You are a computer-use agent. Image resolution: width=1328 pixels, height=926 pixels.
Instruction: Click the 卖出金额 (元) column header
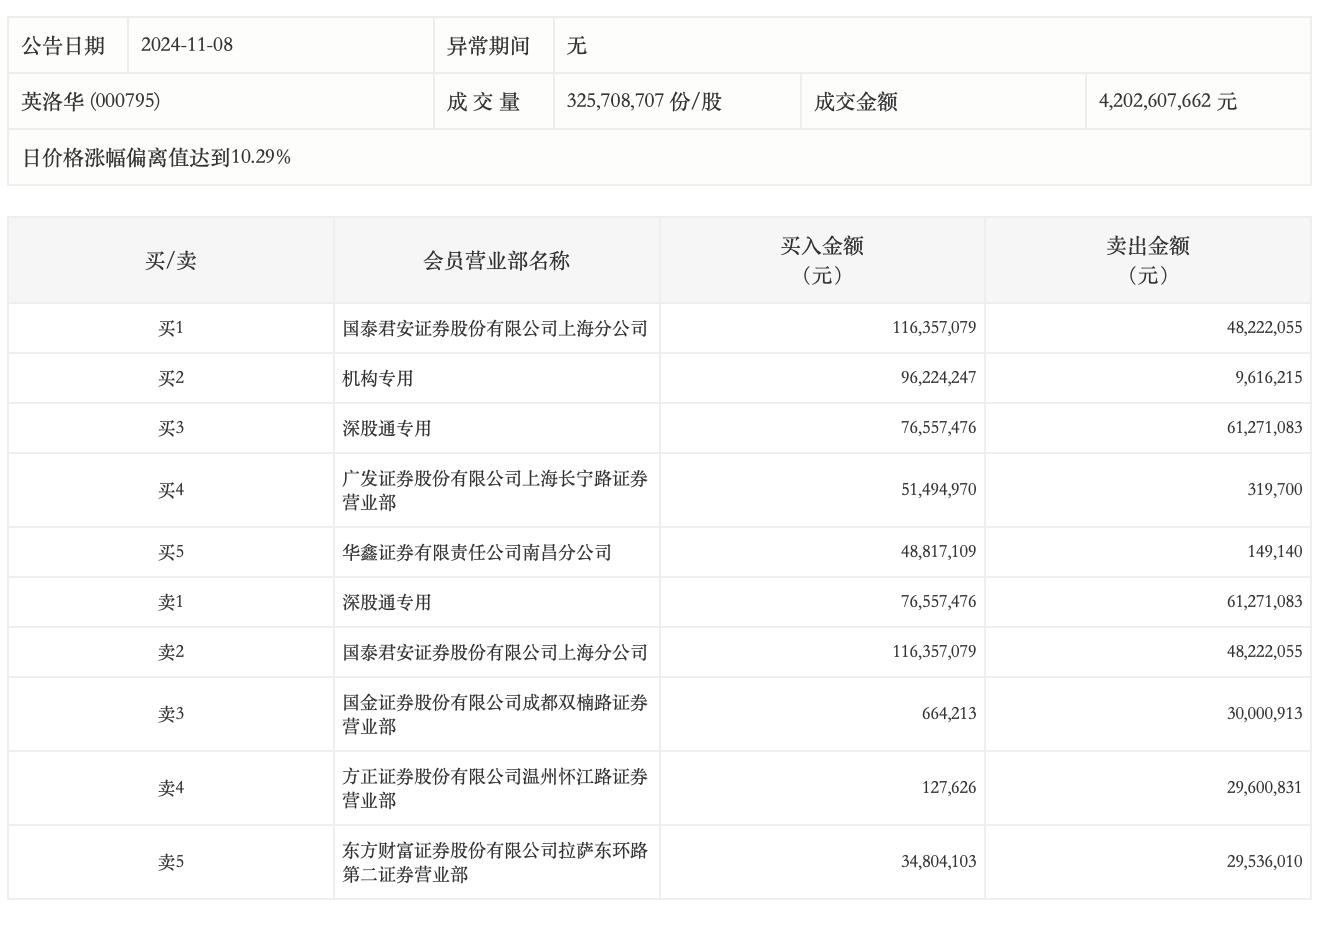point(1147,260)
